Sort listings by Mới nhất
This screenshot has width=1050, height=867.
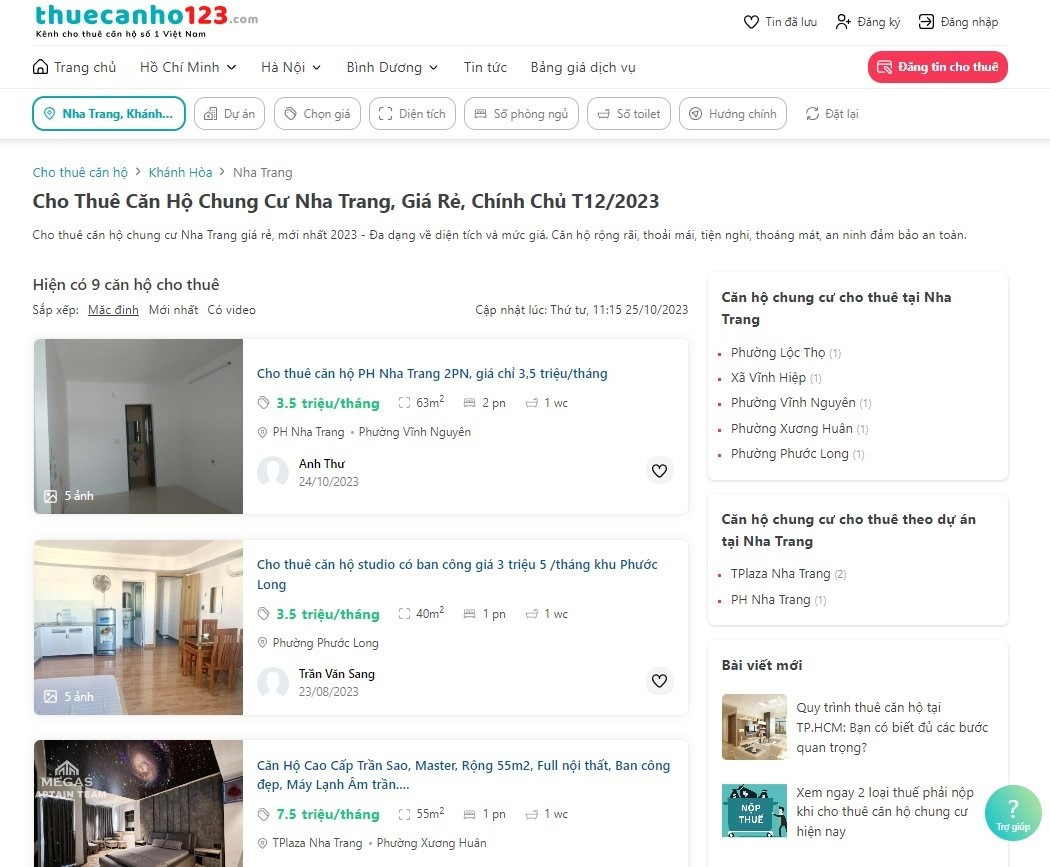pos(173,310)
